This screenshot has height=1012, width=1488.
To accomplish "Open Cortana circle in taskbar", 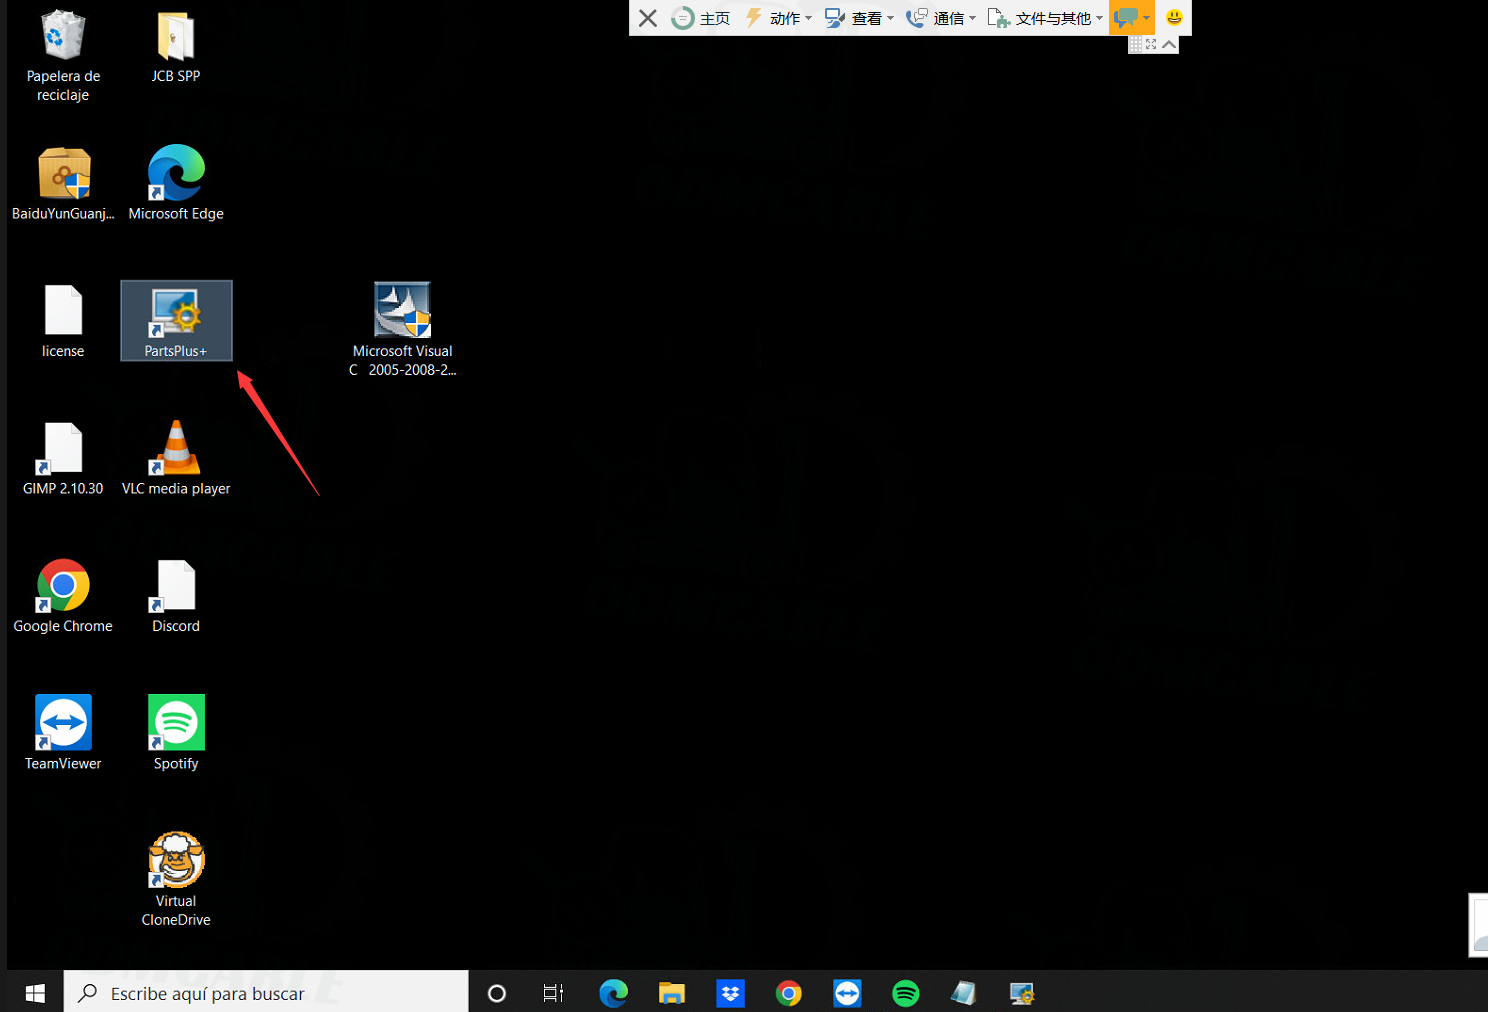I will [497, 993].
